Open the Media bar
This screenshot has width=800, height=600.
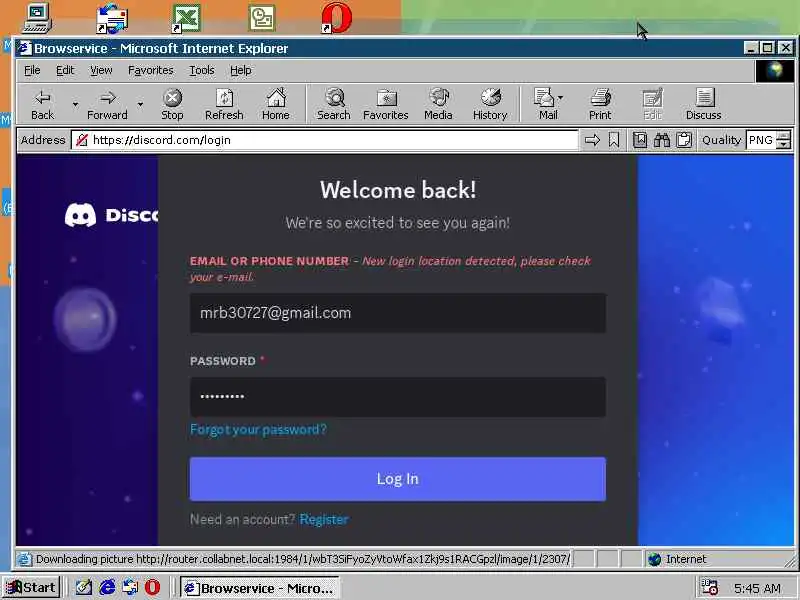point(438,105)
